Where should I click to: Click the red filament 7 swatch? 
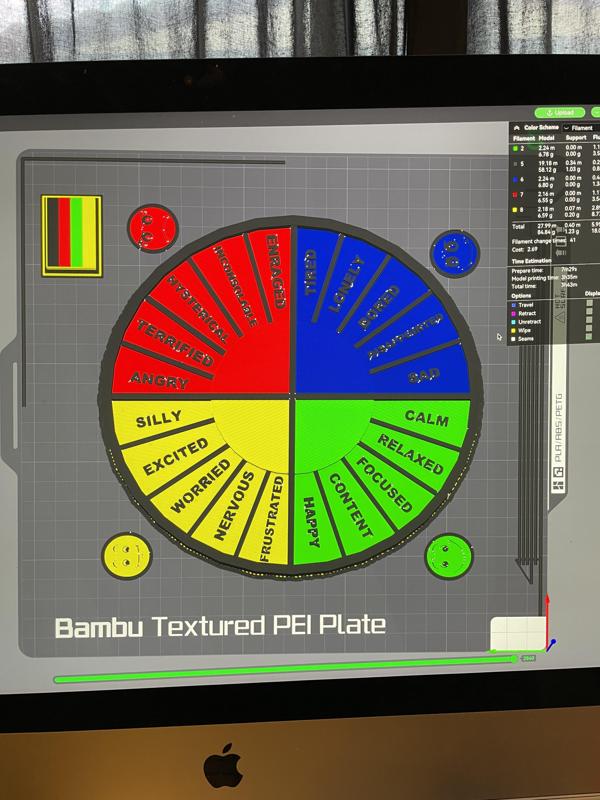(515, 194)
